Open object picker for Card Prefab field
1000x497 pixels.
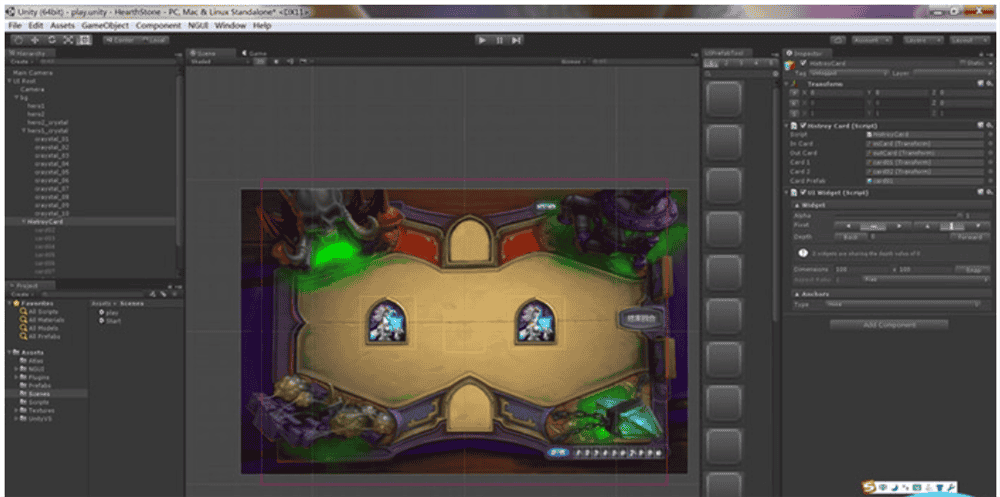pyautogui.click(x=989, y=181)
